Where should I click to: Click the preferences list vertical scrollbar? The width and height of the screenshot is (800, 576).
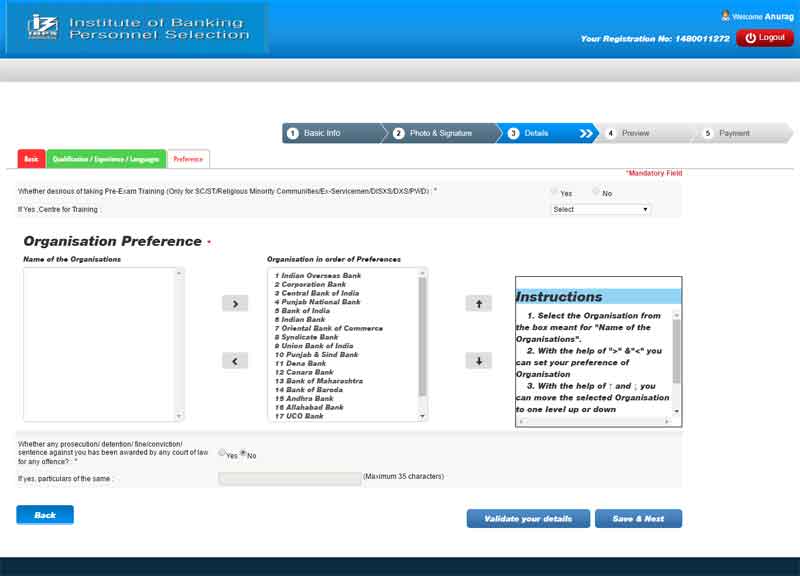click(422, 337)
